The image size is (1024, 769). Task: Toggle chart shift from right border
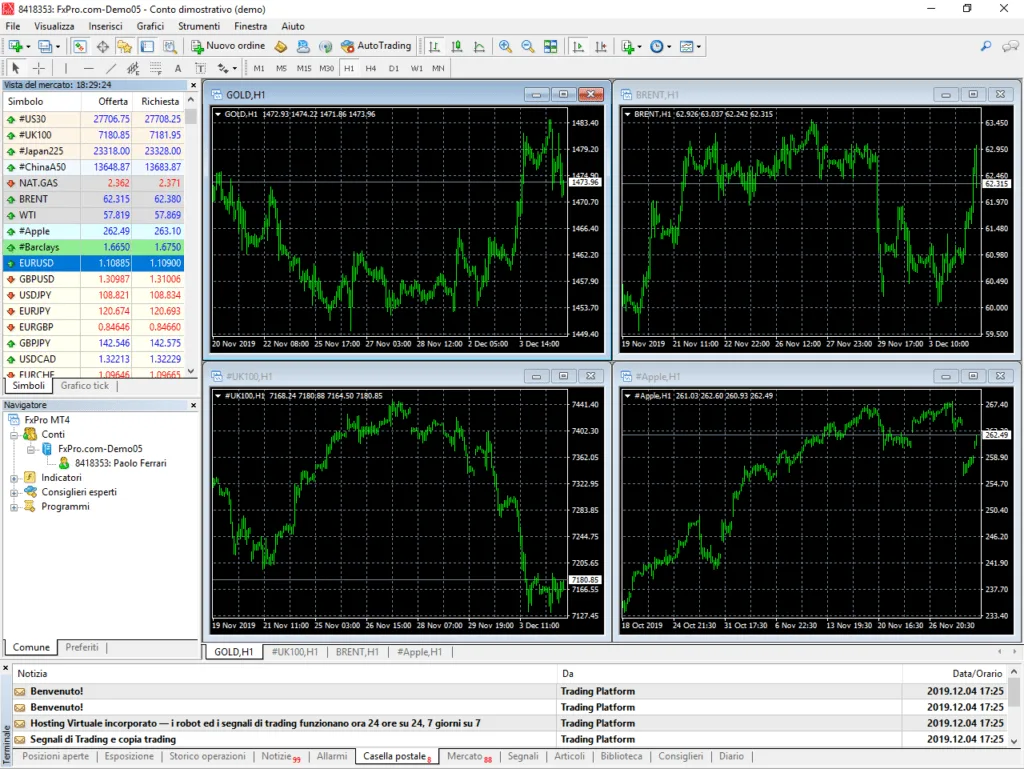(x=601, y=46)
